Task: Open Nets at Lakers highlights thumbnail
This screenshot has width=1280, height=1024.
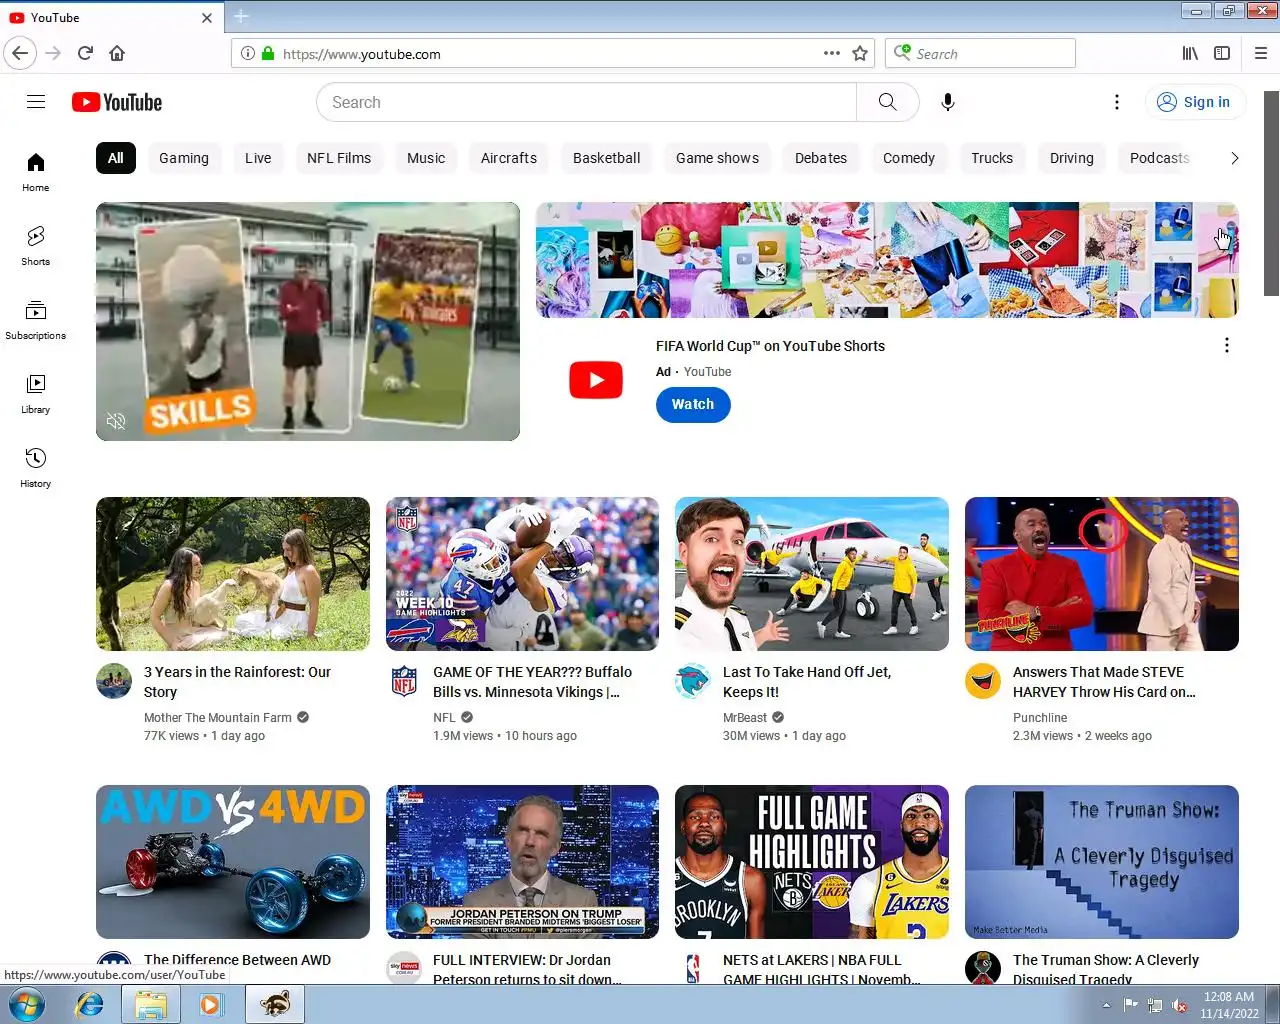Action: coord(812,862)
